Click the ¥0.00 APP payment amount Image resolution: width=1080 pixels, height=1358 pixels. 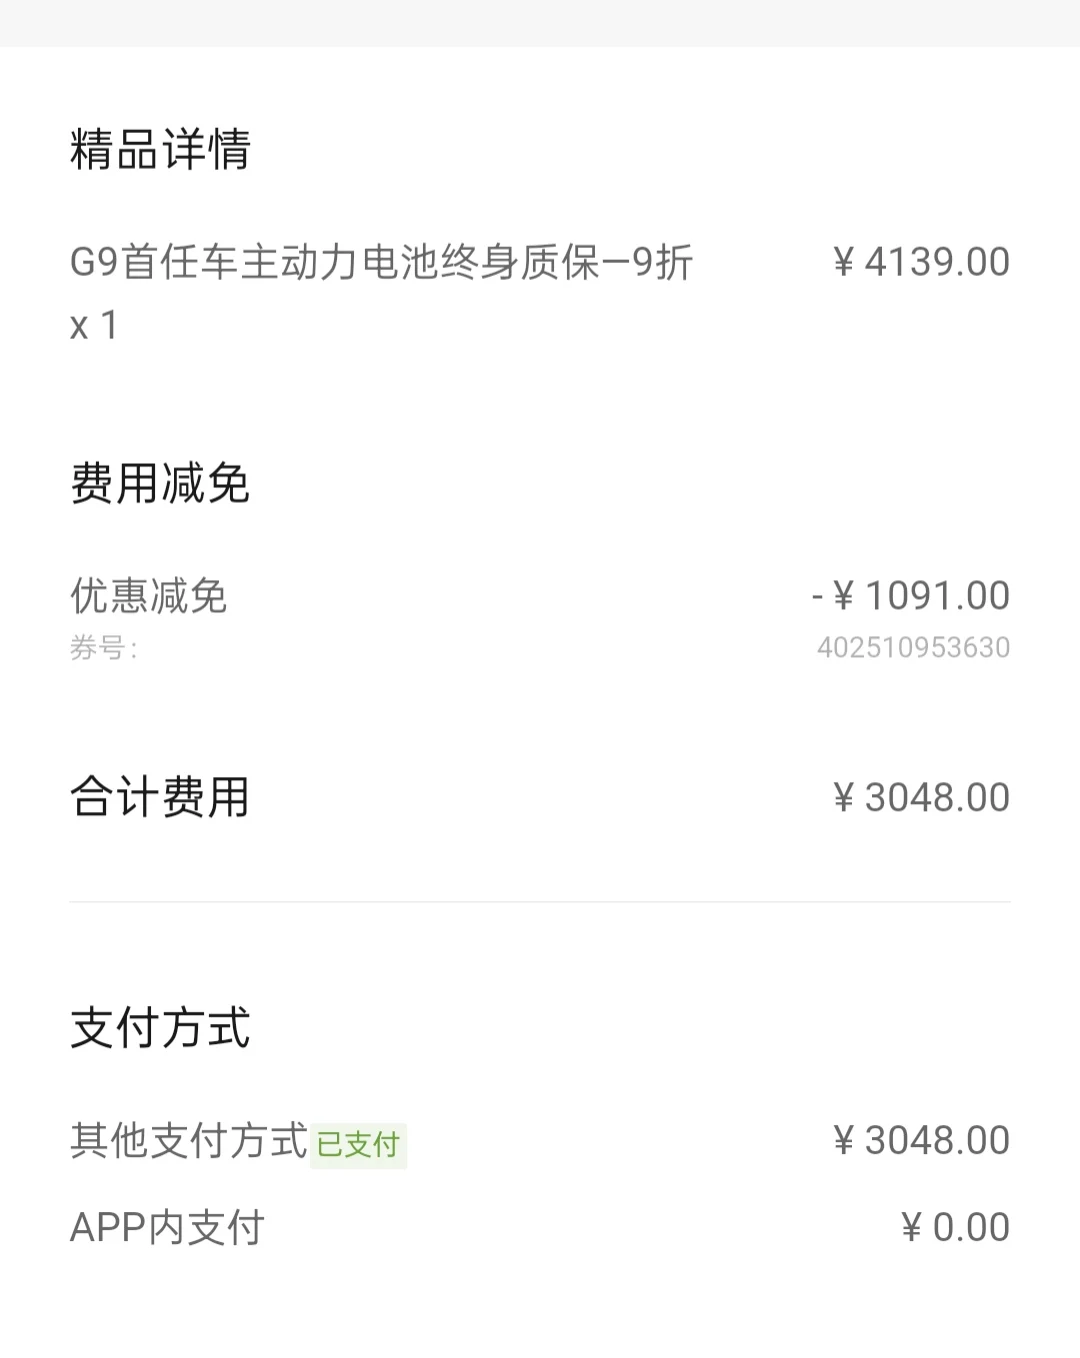click(955, 1227)
